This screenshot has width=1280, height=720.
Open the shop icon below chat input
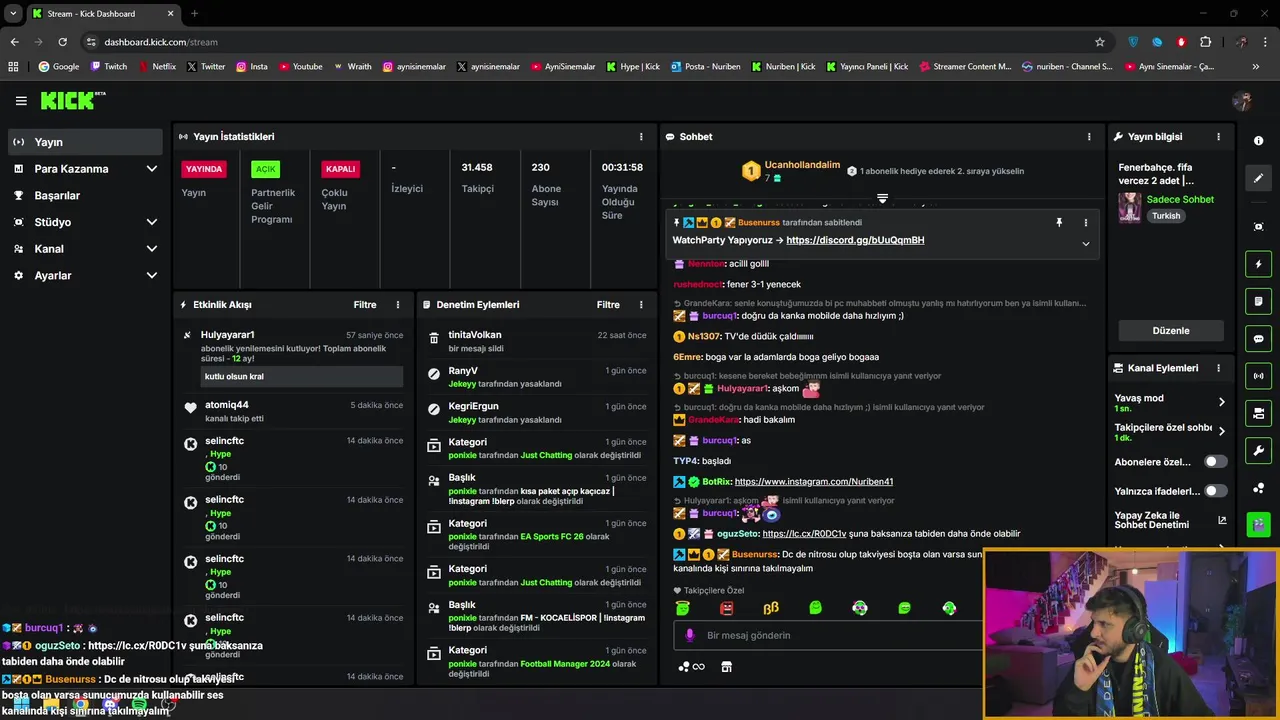tap(727, 667)
